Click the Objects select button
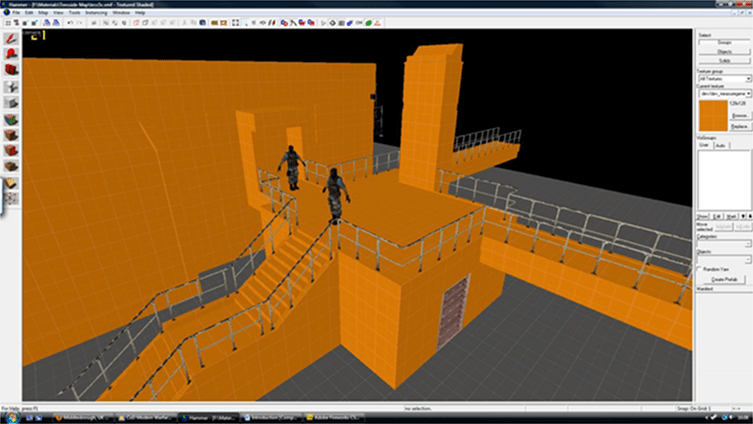The height and width of the screenshot is (424, 753). click(x=724, y=51)
